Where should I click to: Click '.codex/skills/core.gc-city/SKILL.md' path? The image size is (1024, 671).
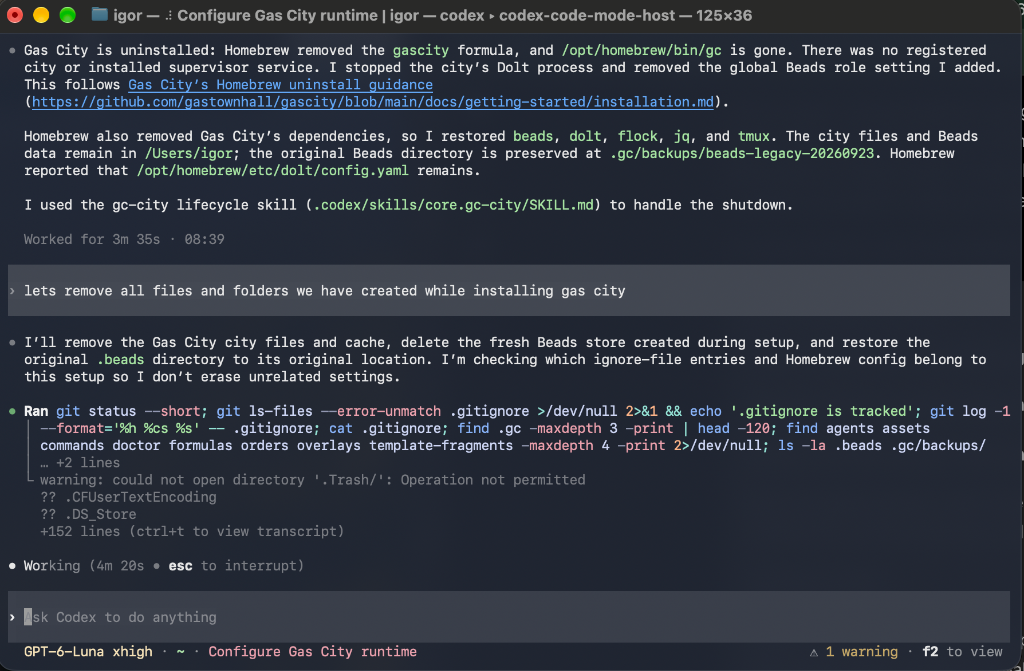click(x=453, y=205)
